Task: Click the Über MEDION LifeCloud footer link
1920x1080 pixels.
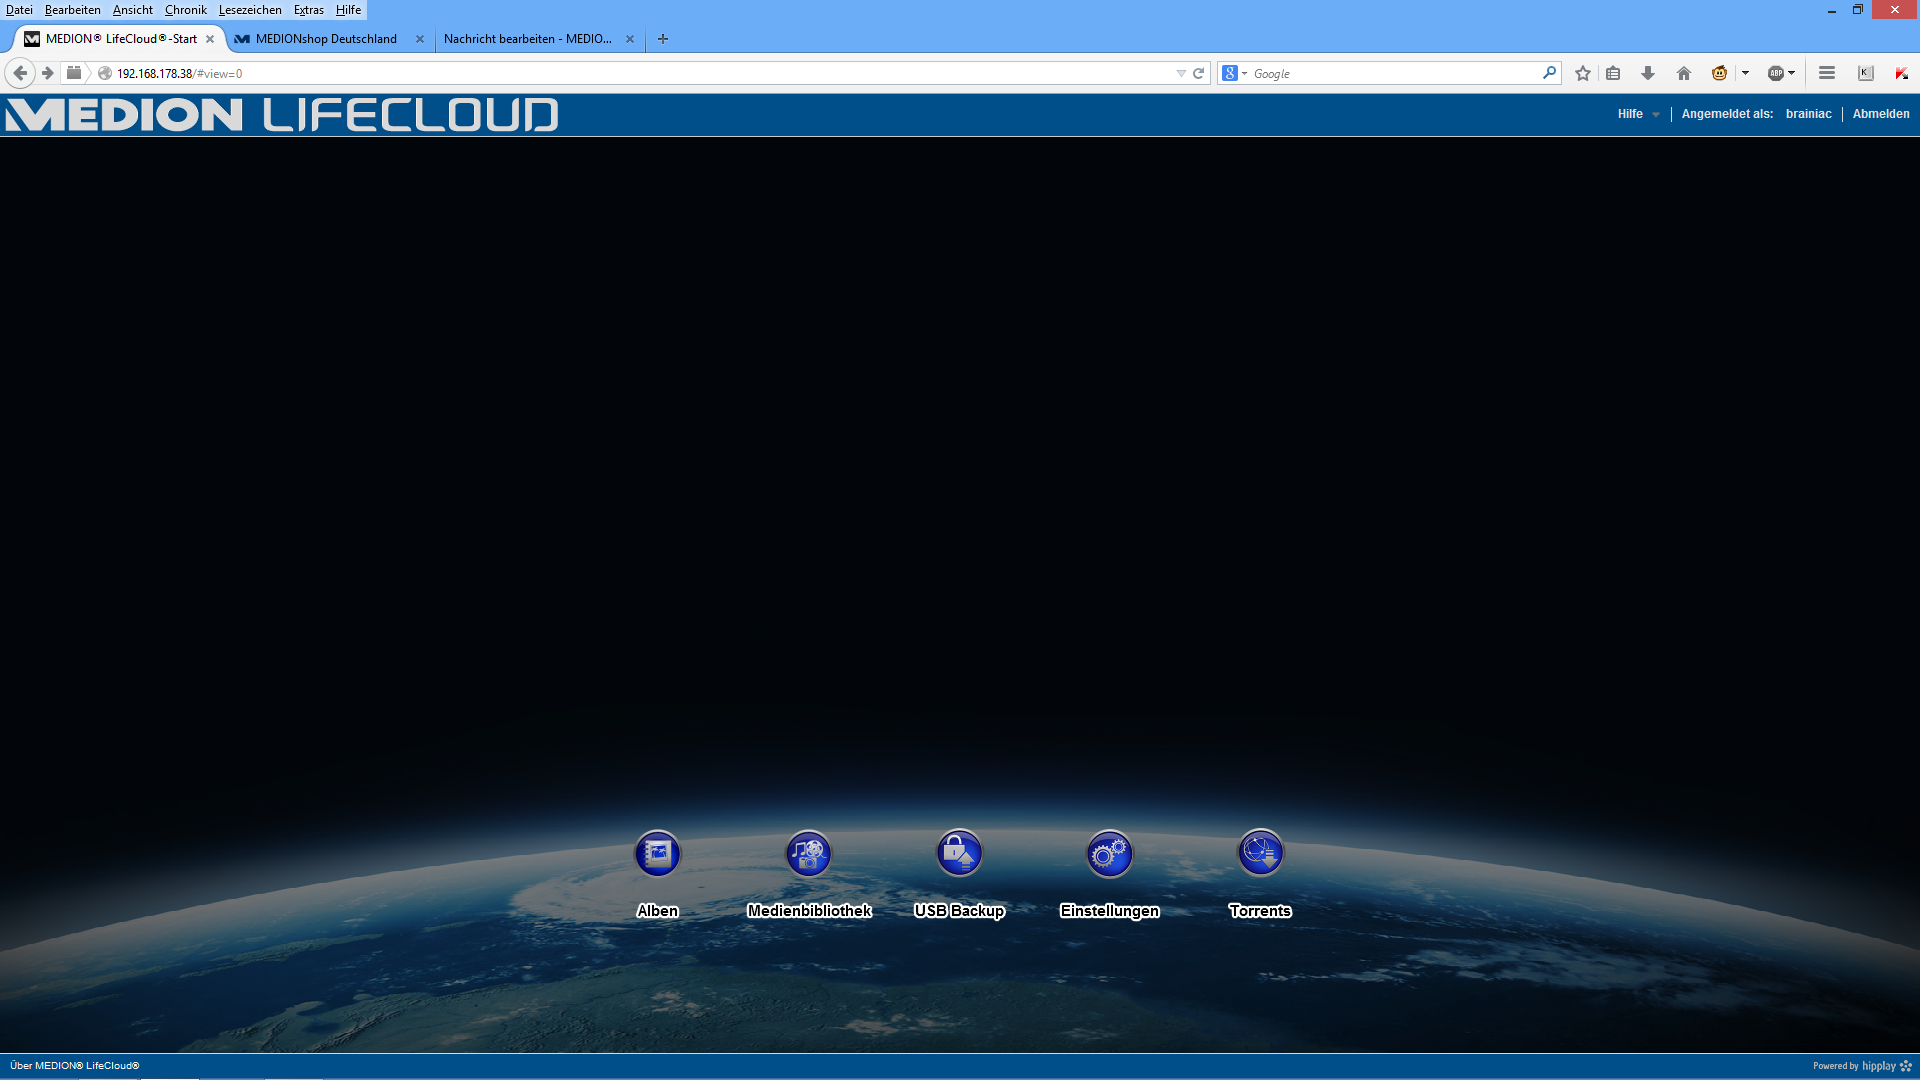Action: [x=75, y=1066]
